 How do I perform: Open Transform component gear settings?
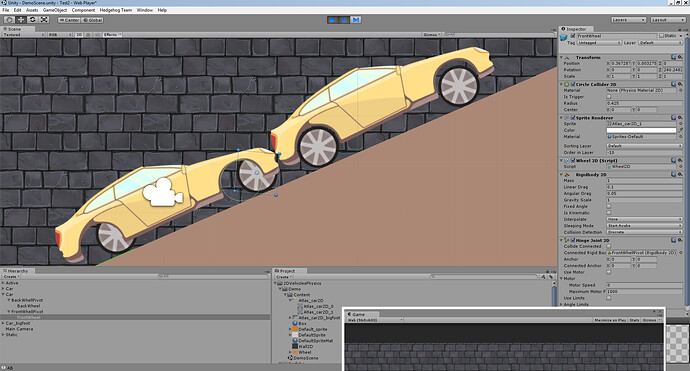click(680, 57)
